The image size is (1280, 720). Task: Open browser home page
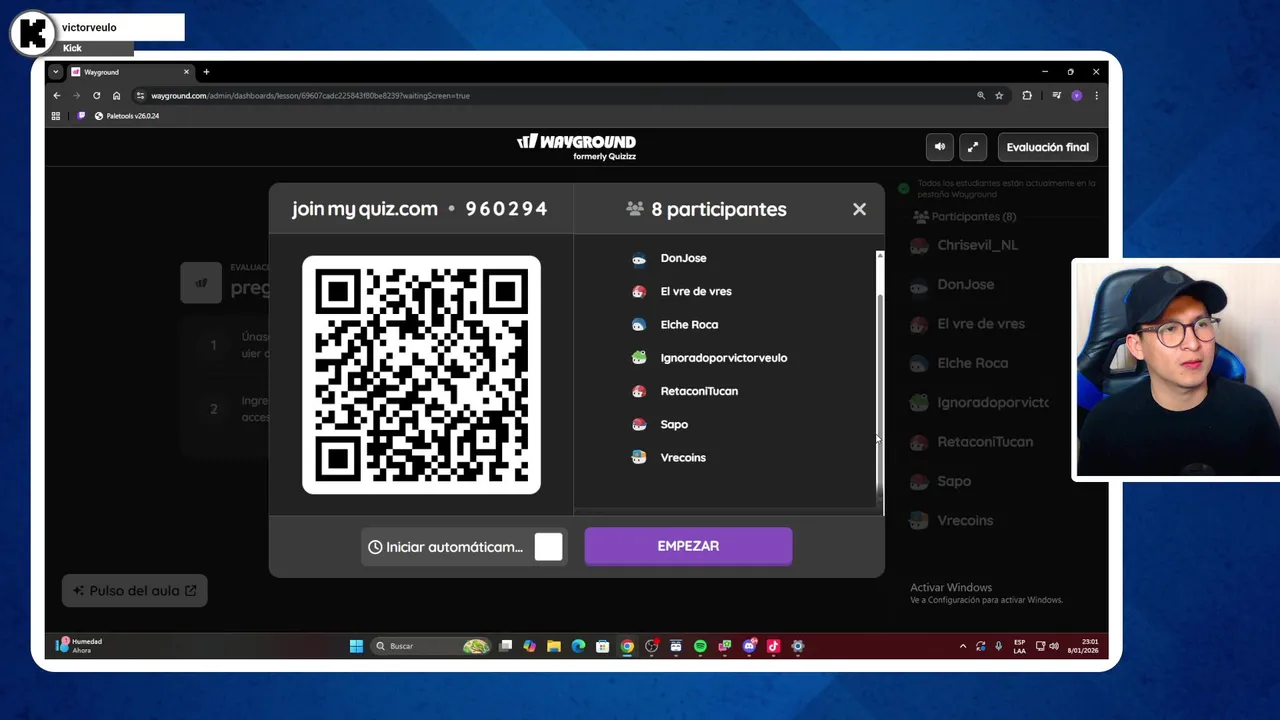(116, 96)
